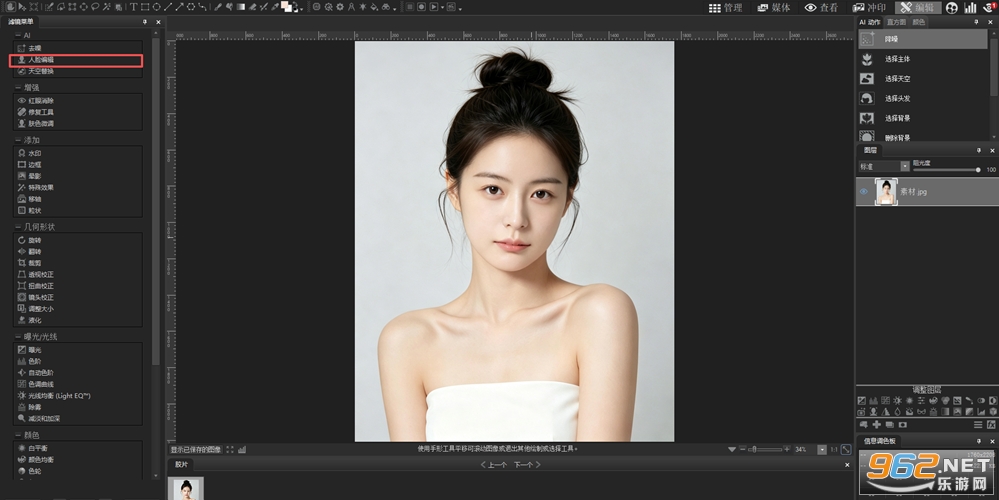Collapse the AI filter group

point(17,36)
